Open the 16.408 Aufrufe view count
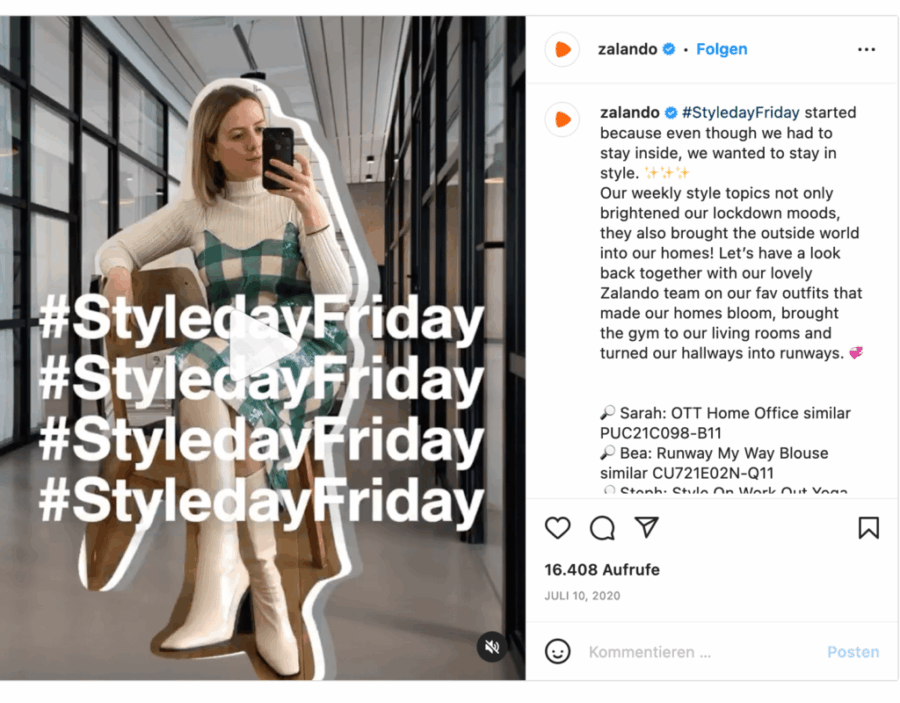The width and height of the screenshot is (900, 703). tap(602, 570)
